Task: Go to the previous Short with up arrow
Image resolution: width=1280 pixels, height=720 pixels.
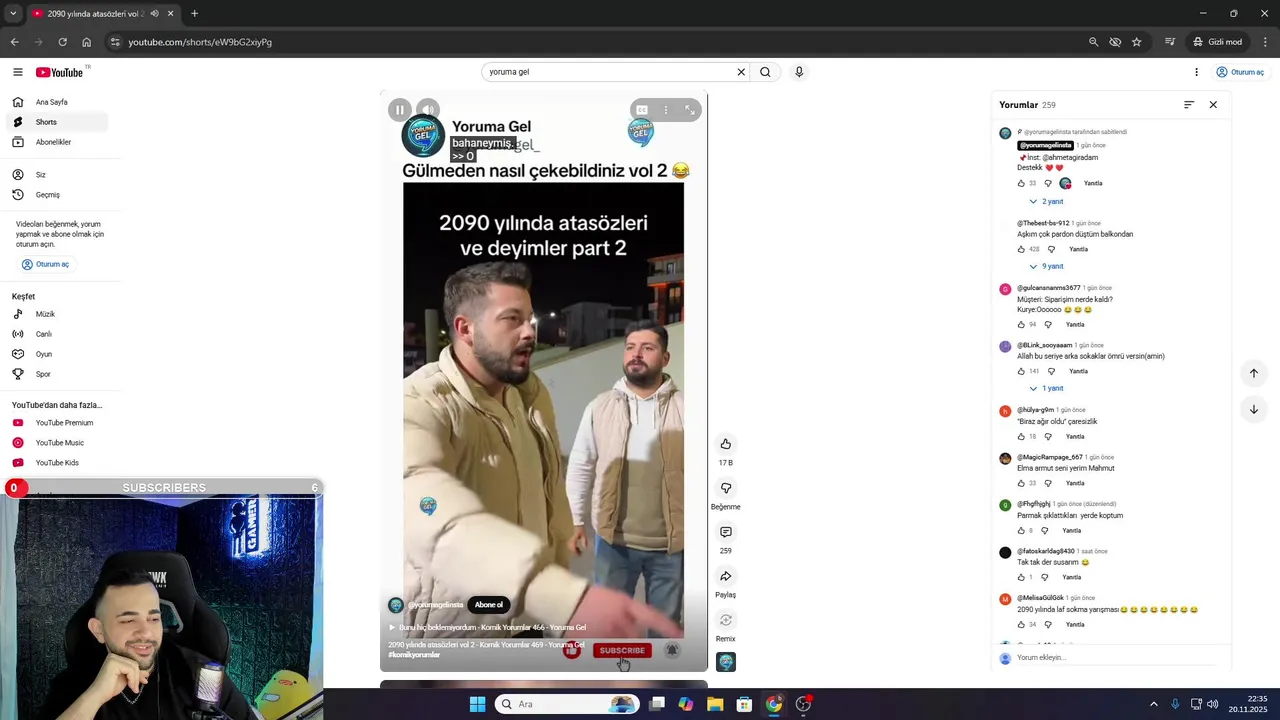Action: pos(1254,373)
